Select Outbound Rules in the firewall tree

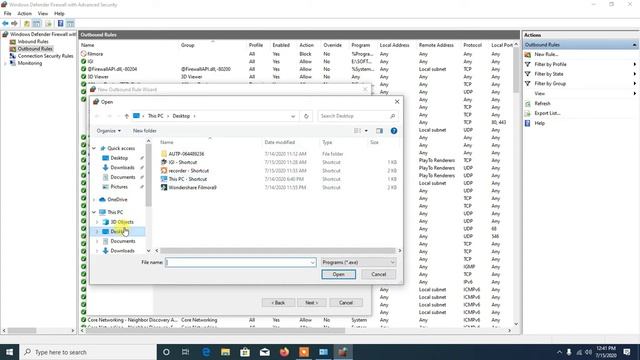pos(35,49)
